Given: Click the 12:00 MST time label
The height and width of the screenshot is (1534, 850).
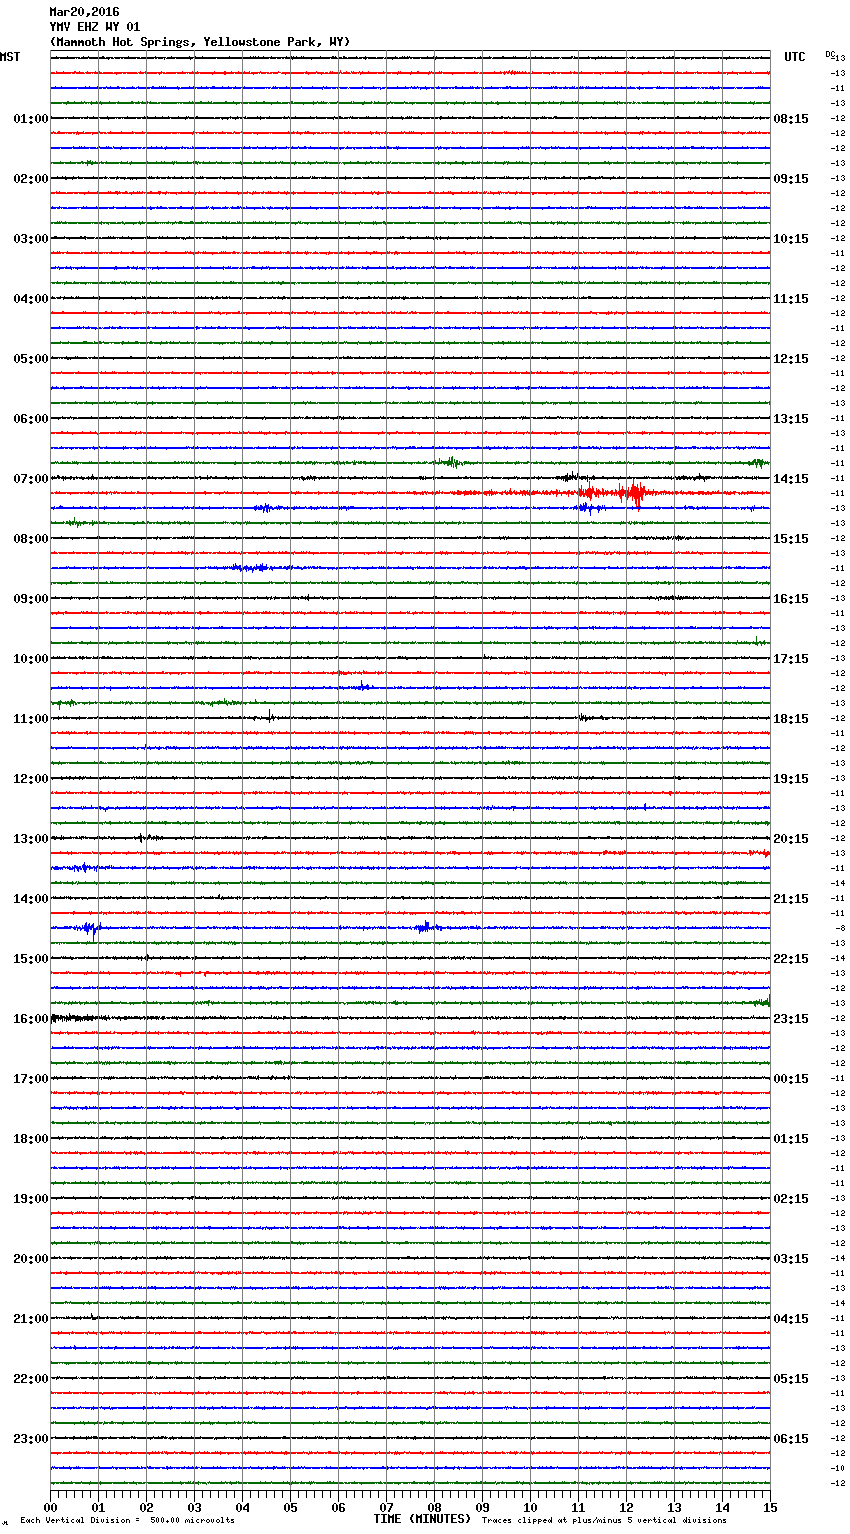Looking at the screenshot, I should coord(31,779).
